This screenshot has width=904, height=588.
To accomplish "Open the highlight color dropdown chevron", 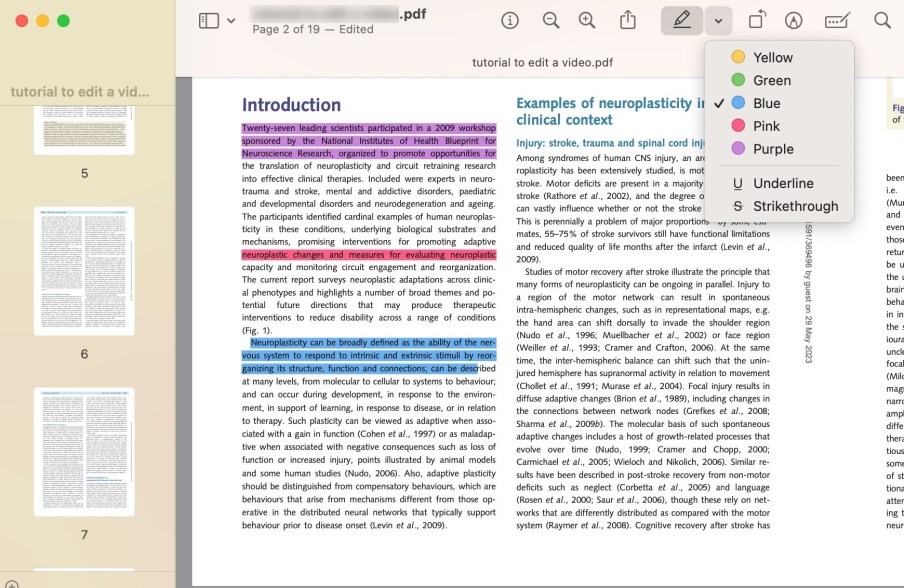I will pos(718,20).
